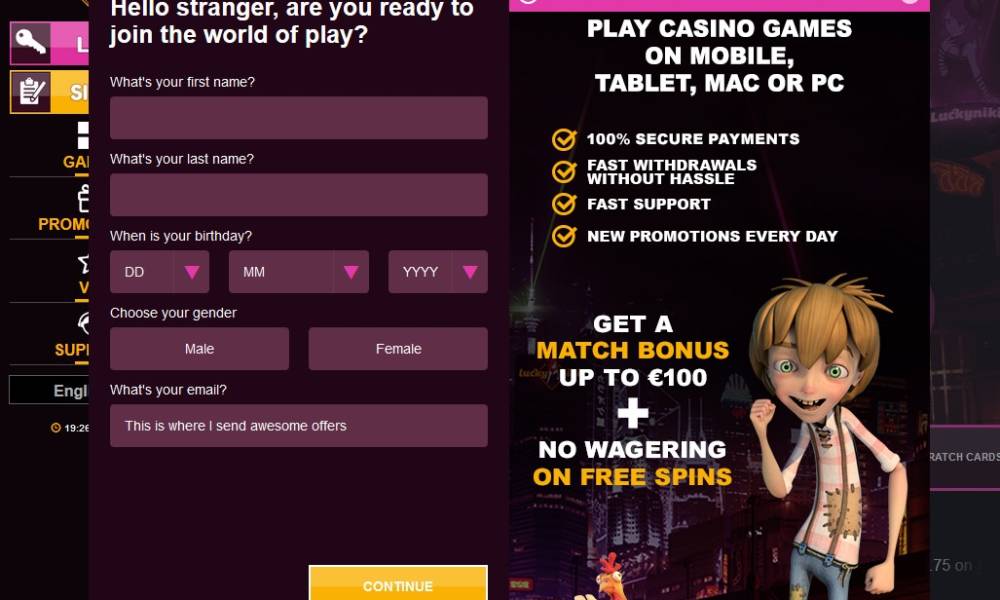Select Male gender option
Screen dimensions: 1000x600
tap(199, 349)
